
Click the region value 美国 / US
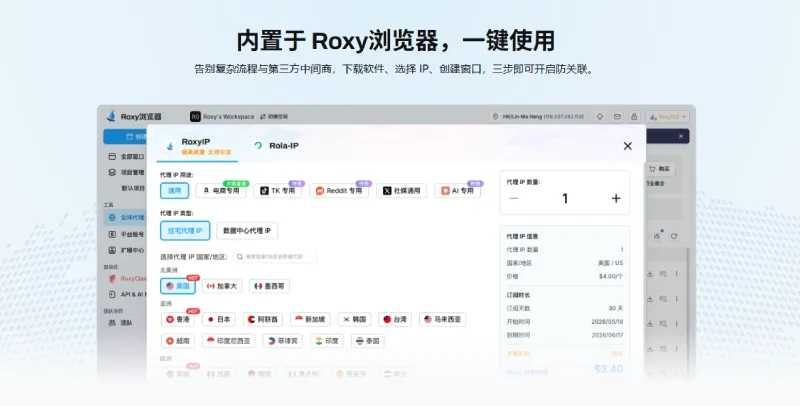point(610,263)
